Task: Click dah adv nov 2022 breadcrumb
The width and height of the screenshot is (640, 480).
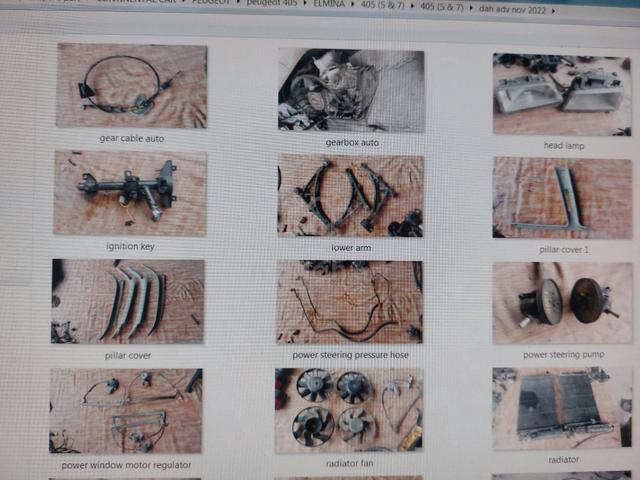Action: click(512, 9)
